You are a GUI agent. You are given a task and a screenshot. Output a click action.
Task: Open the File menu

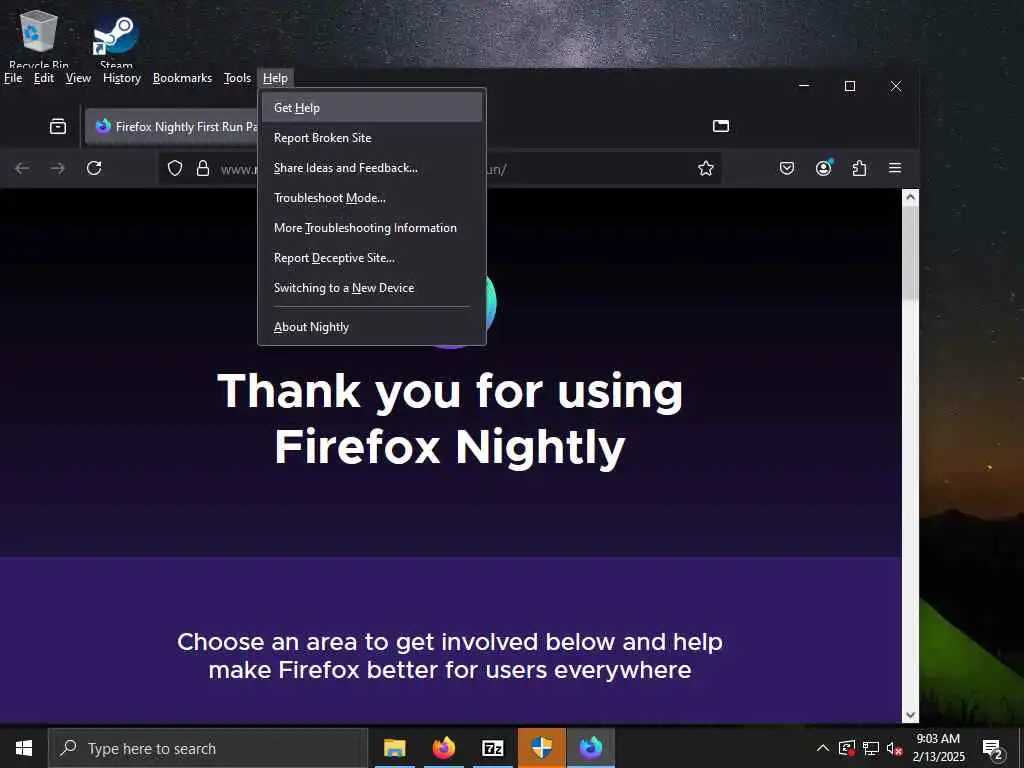click(x=13, y=78)
